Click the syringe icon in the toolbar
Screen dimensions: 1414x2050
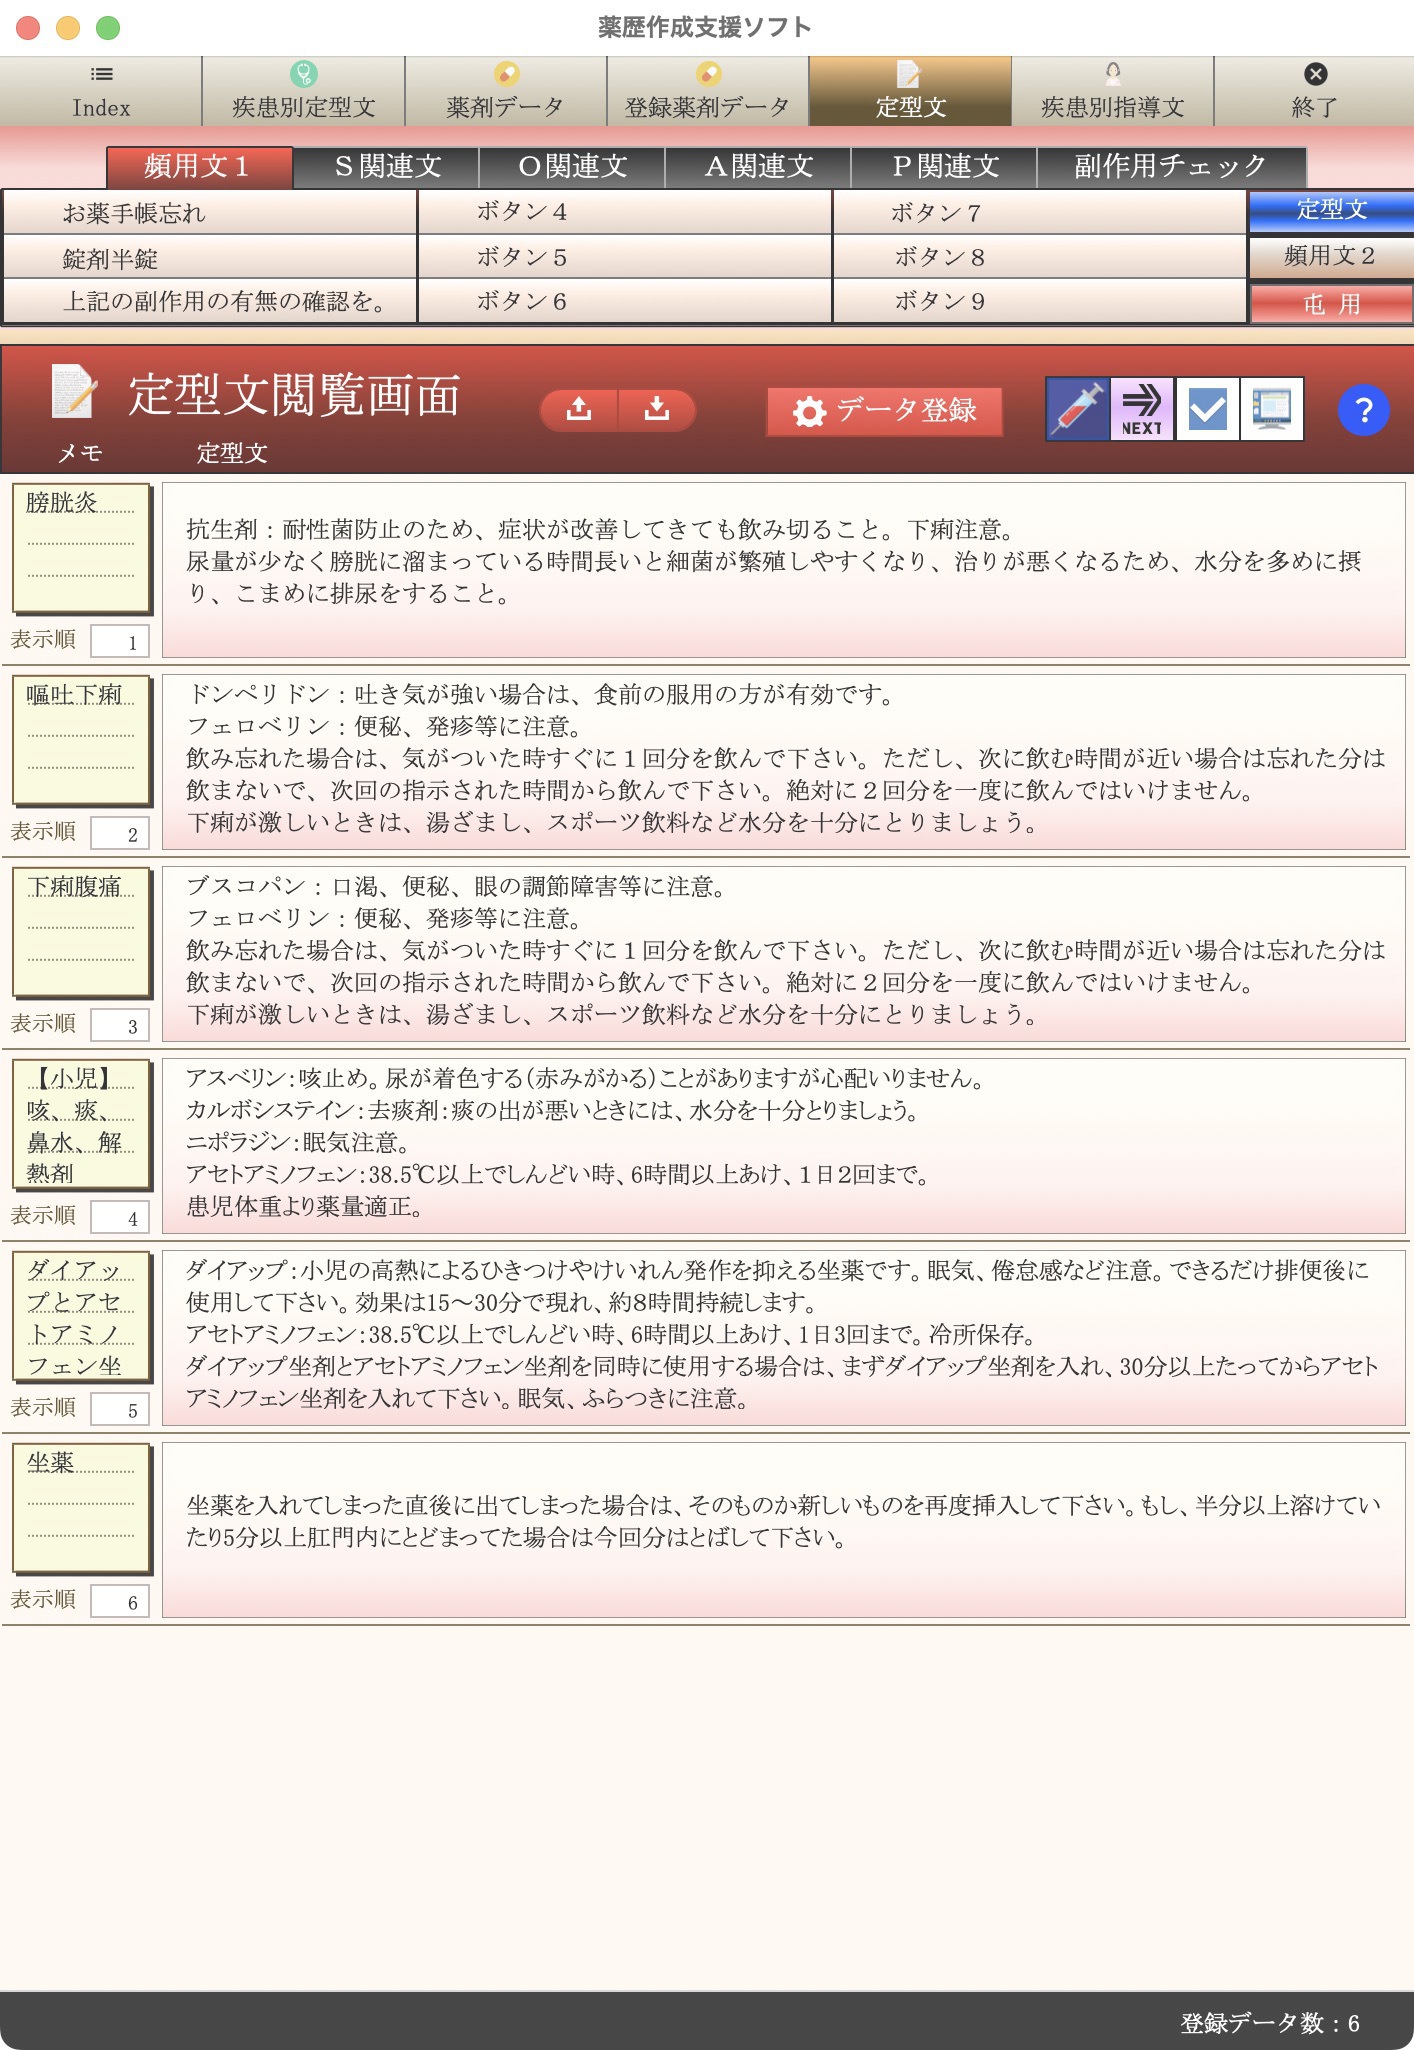click(x=1077, y=409)
